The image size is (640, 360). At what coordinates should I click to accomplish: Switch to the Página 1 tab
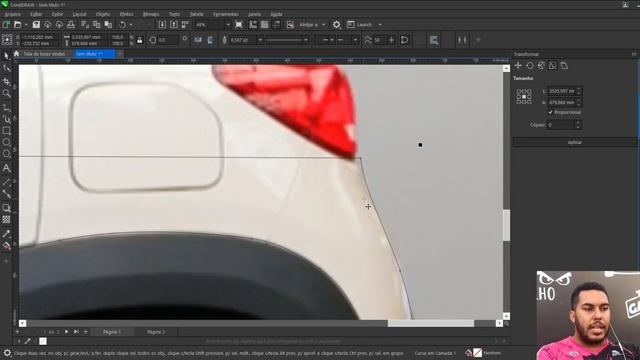click(x=111, y=332)
